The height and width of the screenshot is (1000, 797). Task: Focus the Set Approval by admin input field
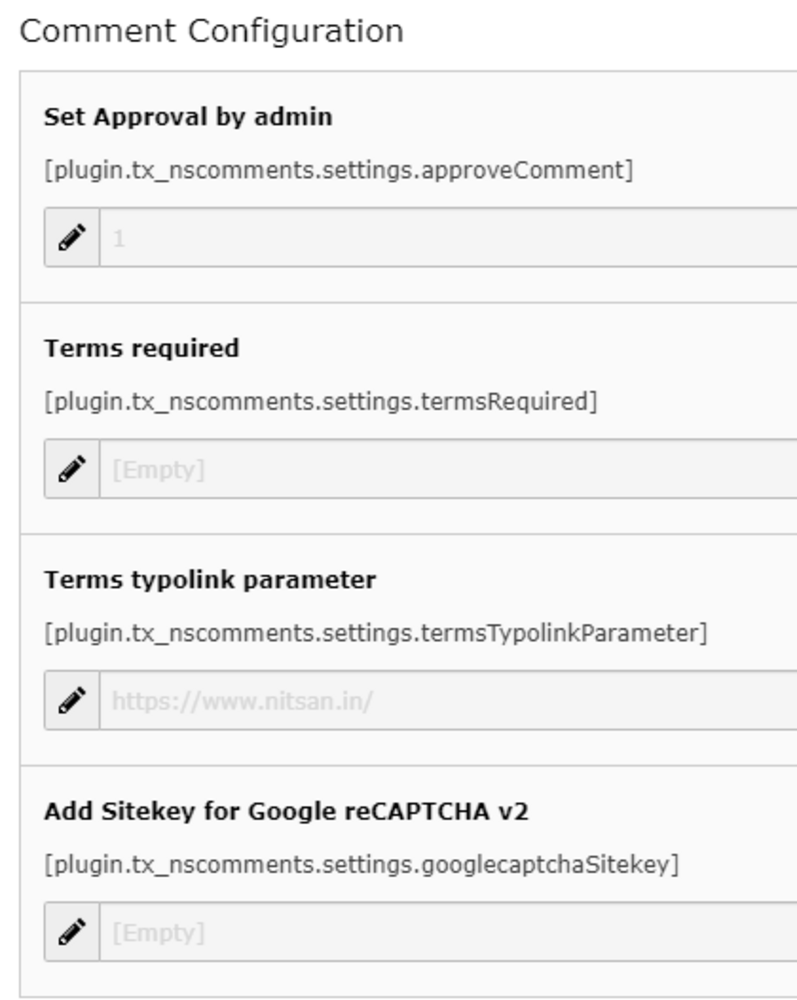pyautogui.click(x=448, y=237)
